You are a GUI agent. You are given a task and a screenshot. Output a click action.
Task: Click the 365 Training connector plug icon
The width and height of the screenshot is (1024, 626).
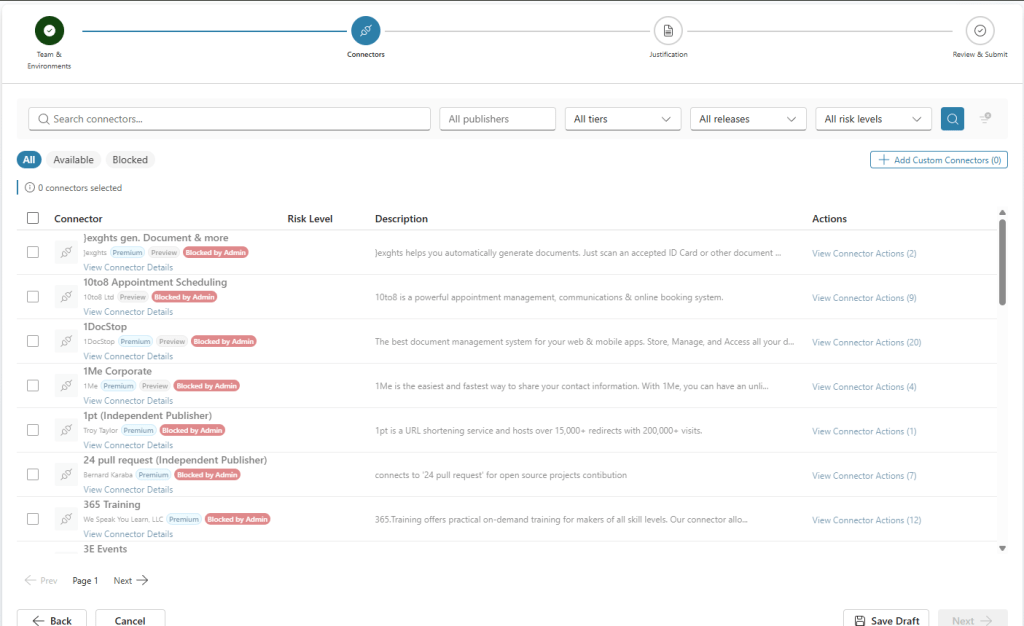tap(66, 519)
